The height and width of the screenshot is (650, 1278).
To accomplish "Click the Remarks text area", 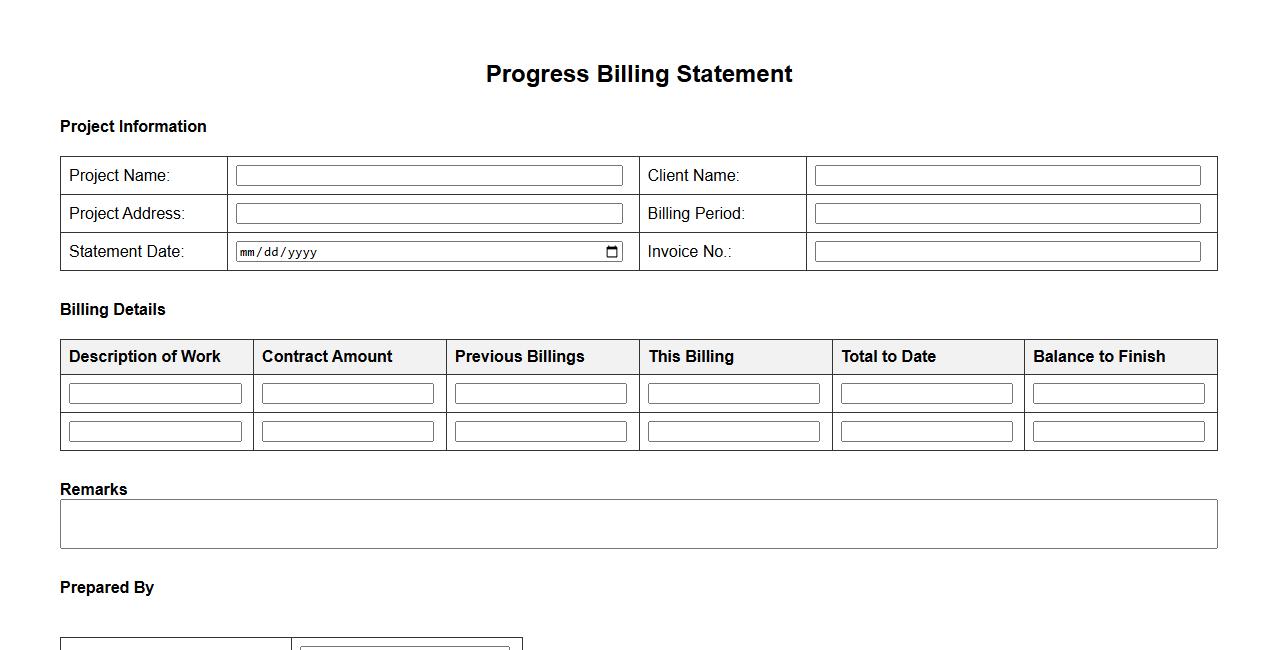I will (638, 524).
